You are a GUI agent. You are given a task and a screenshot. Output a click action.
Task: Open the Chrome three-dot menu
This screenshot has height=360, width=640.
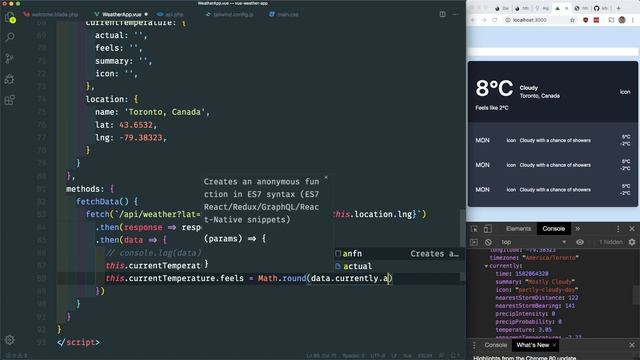[633, 20]
